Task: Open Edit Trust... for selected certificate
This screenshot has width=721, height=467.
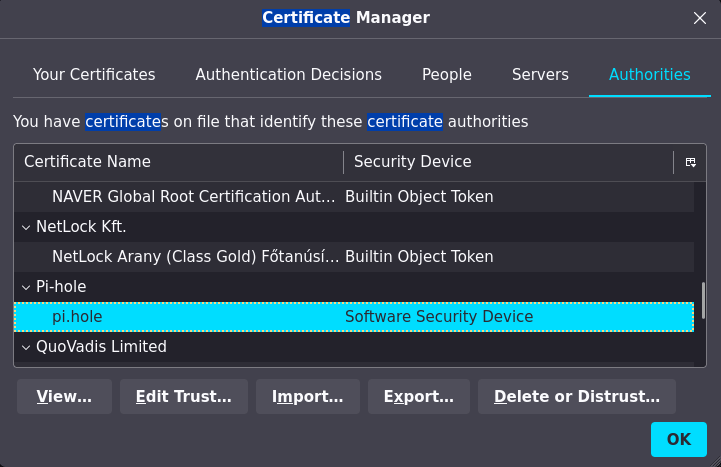Action: [184, 396]
